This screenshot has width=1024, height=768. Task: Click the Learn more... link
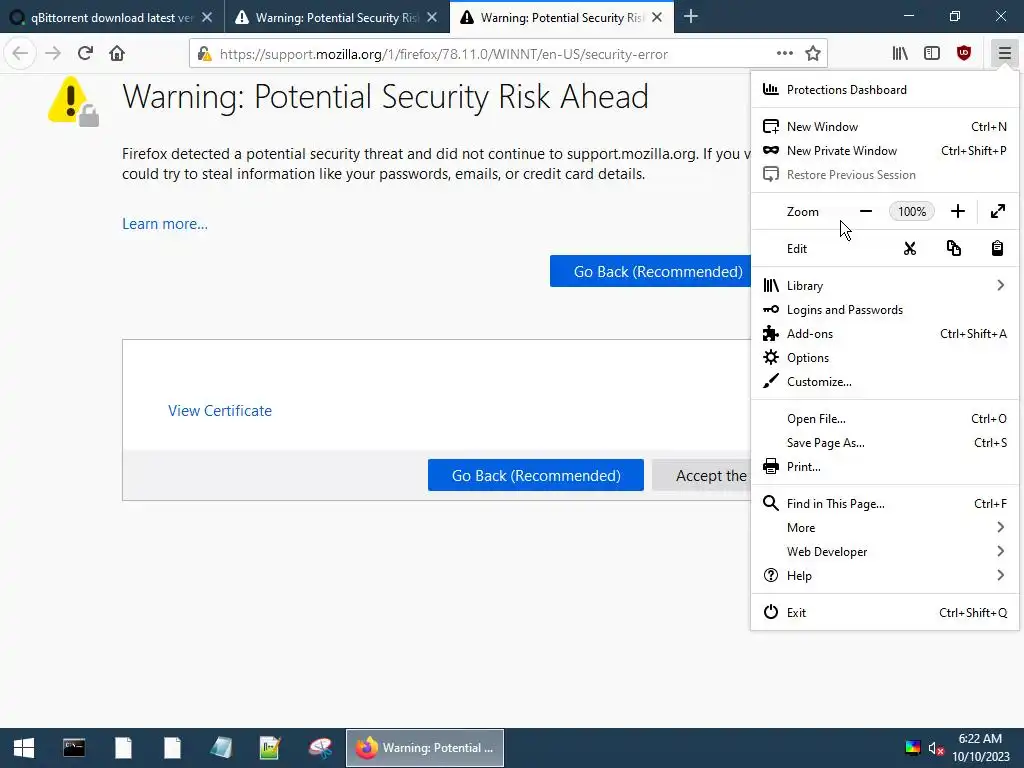pos(165,224)
